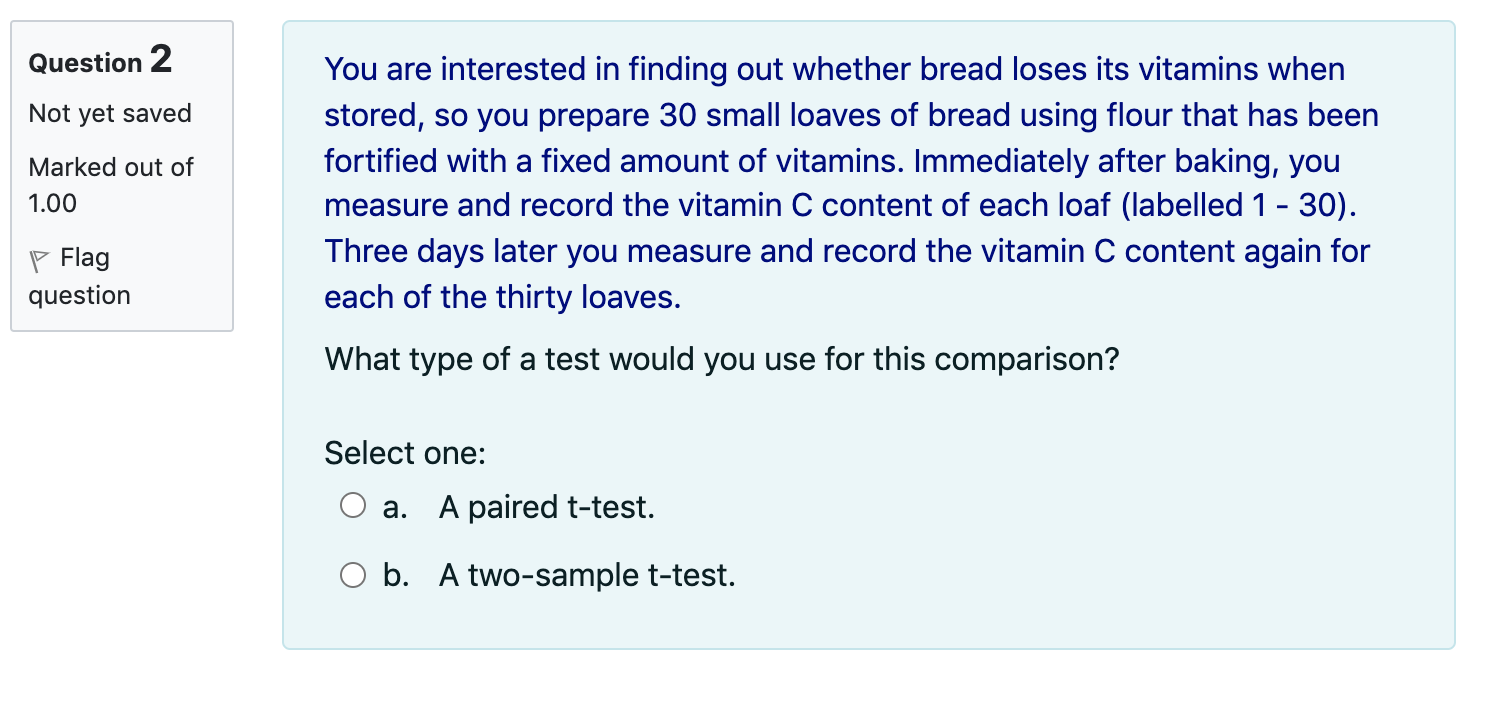Click the "Not yet saved" status text
The image size is (1492, 712).
tap(110, 114)
